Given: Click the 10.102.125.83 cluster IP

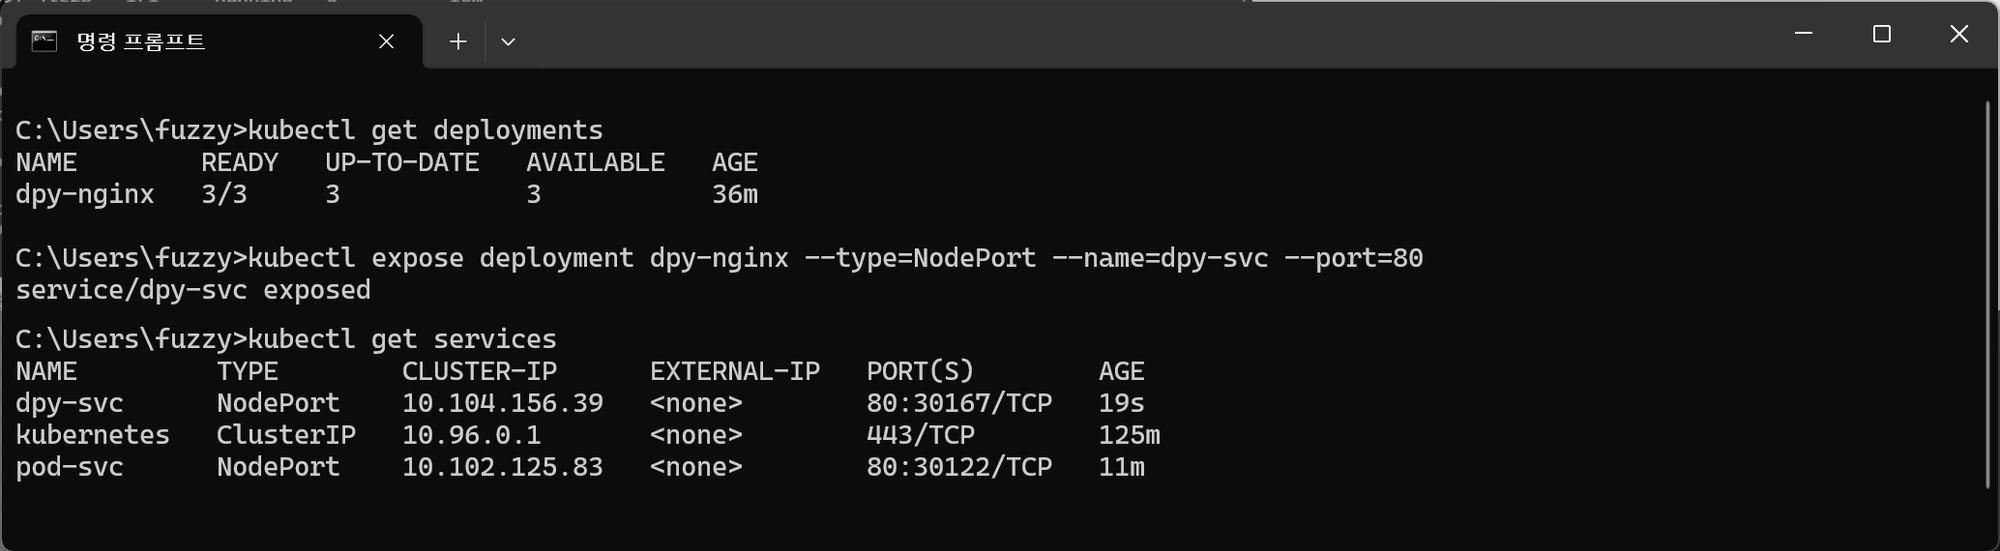Looking at the screenshot, I should (x=503, y=467).
